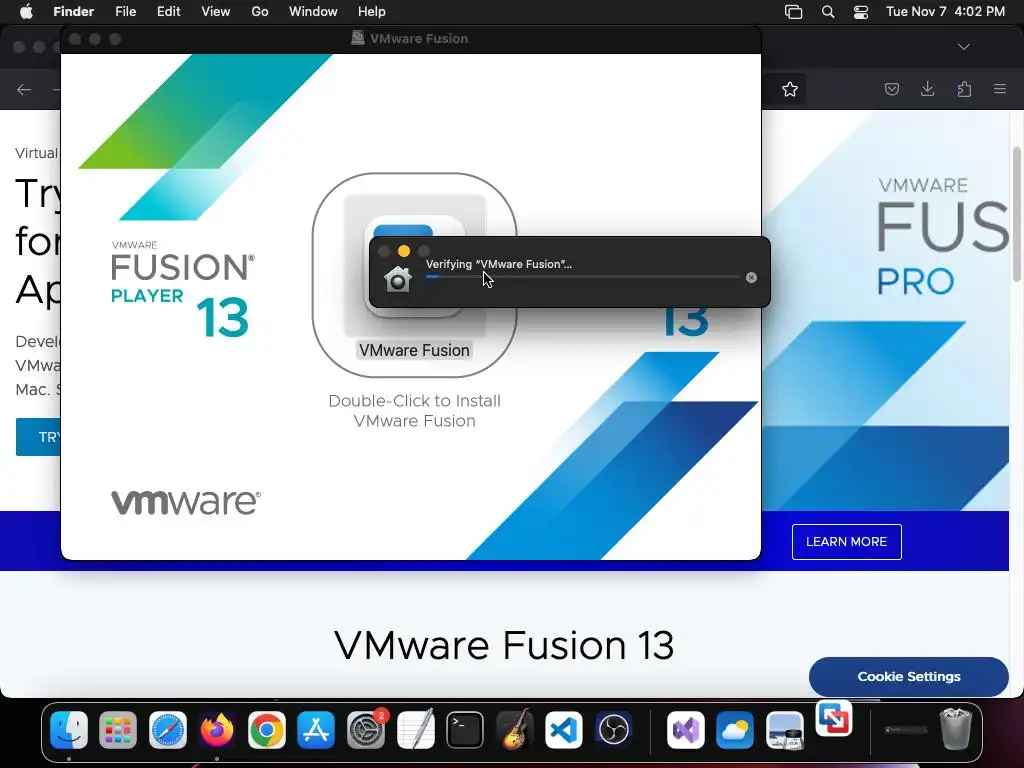The height and width of the screenshot is (768, 1024).
Task: Open the Firefox hamburger application menu
Action: coord(1000,89)
